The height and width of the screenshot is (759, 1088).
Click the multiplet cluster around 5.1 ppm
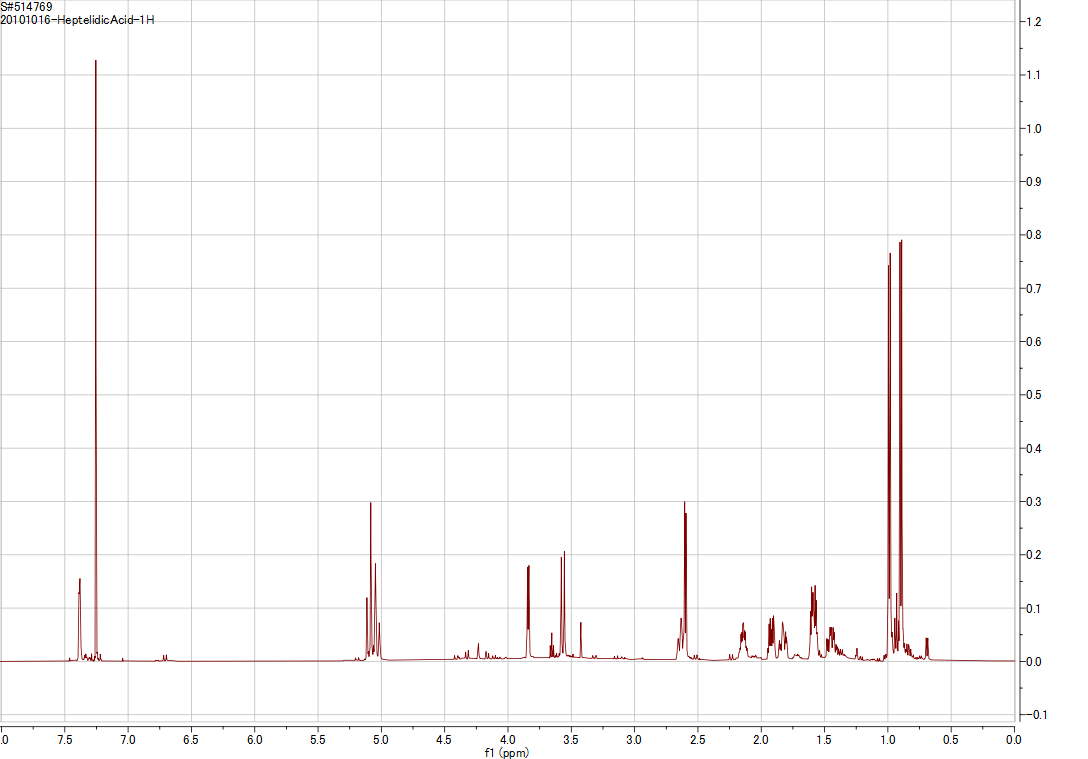coord(370,560)
